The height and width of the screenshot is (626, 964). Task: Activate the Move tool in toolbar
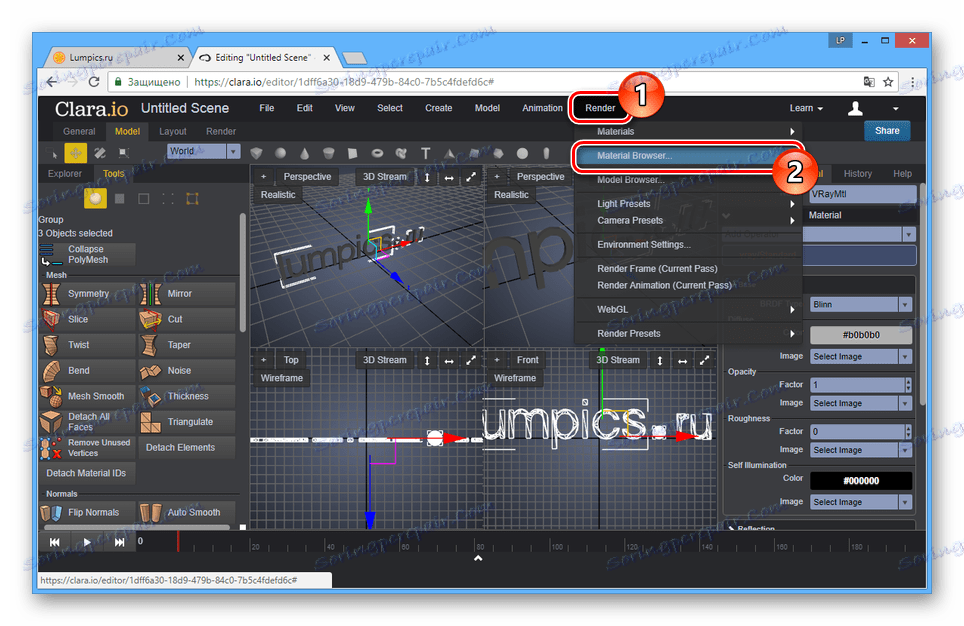pos(76,153)
